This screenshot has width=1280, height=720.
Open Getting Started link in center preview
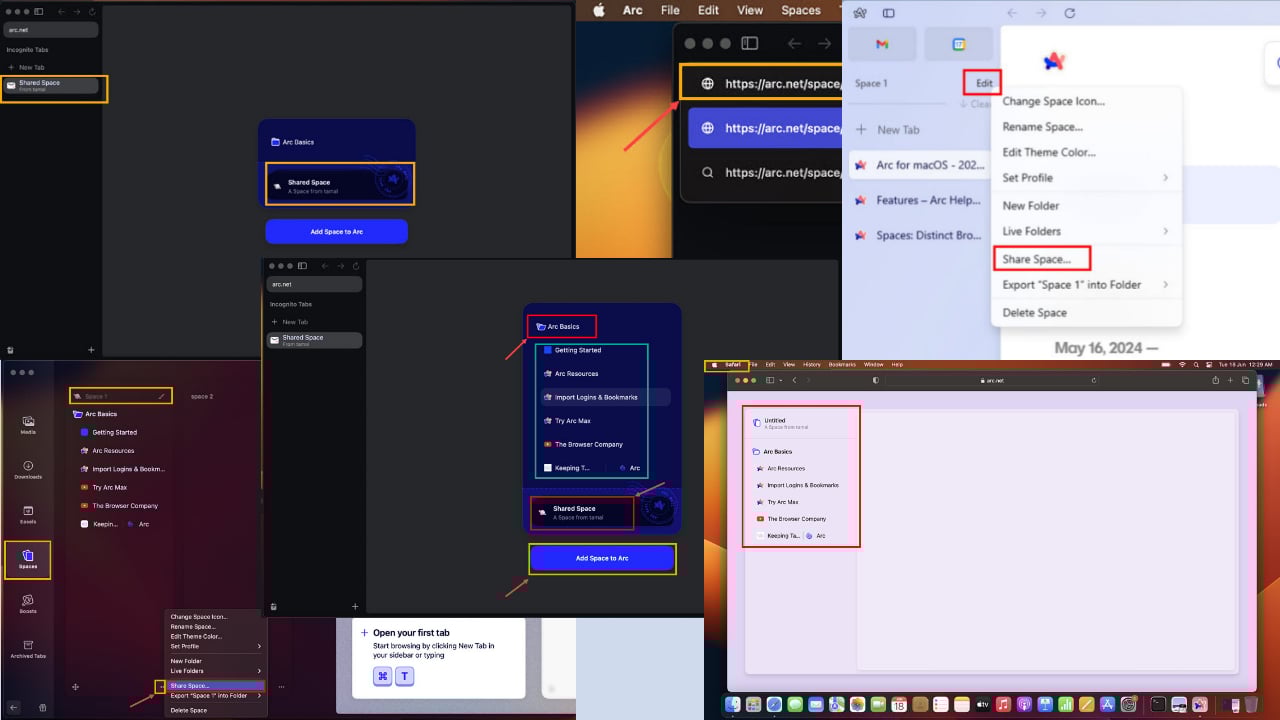click(577, 350)
